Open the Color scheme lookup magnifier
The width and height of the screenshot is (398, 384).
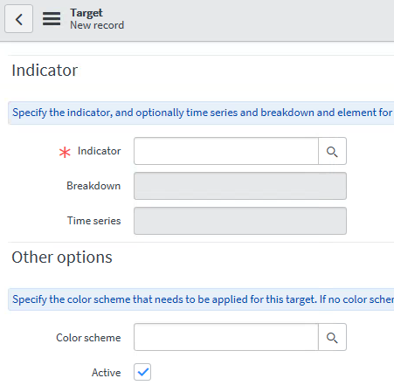[x=332, y=337]
